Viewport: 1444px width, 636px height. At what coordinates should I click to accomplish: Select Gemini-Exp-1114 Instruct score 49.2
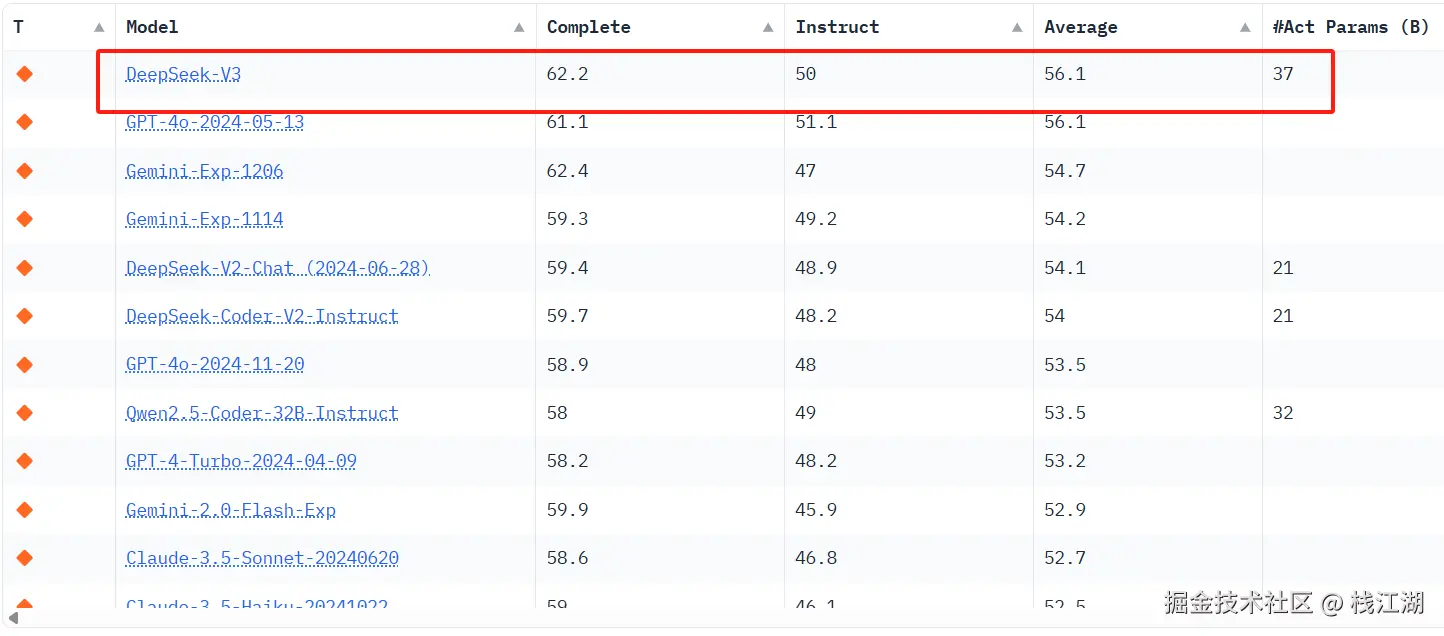tap(816, 219)
